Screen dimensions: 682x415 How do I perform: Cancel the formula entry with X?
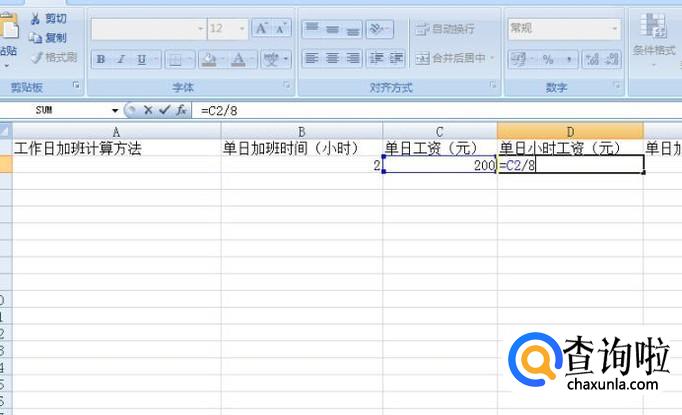coord(148,110)
